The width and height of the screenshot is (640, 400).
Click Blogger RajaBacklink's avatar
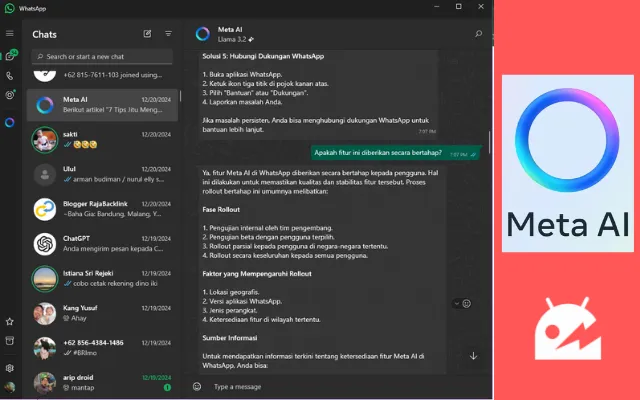coord(44,209)
